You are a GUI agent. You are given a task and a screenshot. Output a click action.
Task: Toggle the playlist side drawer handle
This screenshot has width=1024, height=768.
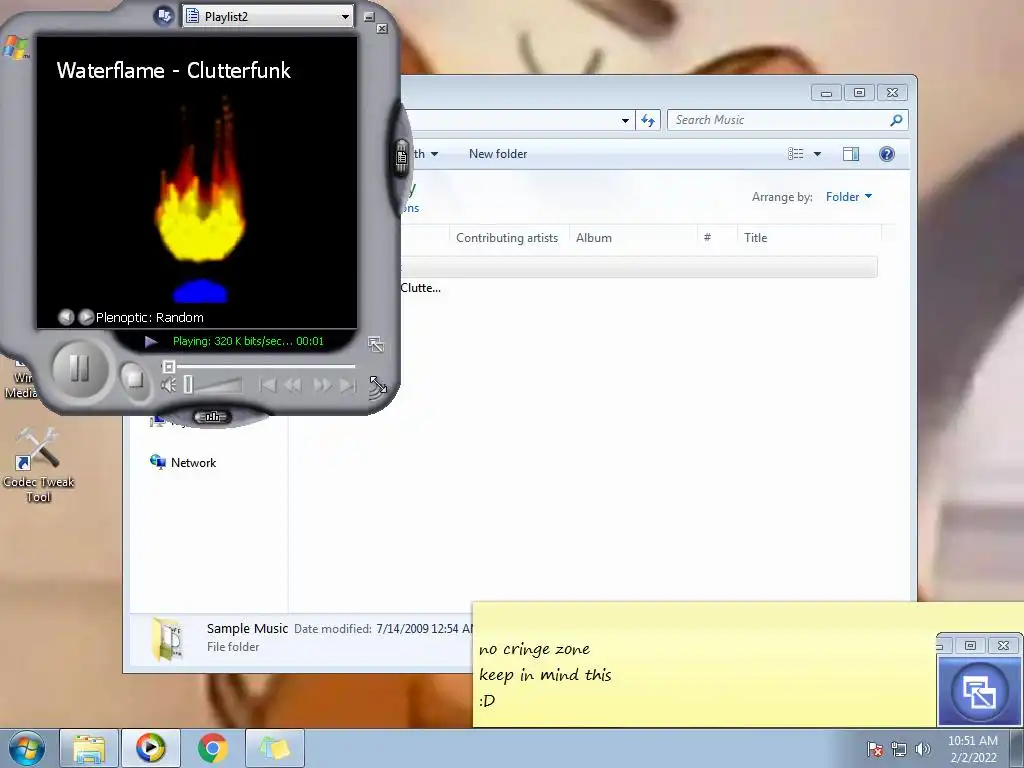tap(402, 157)
